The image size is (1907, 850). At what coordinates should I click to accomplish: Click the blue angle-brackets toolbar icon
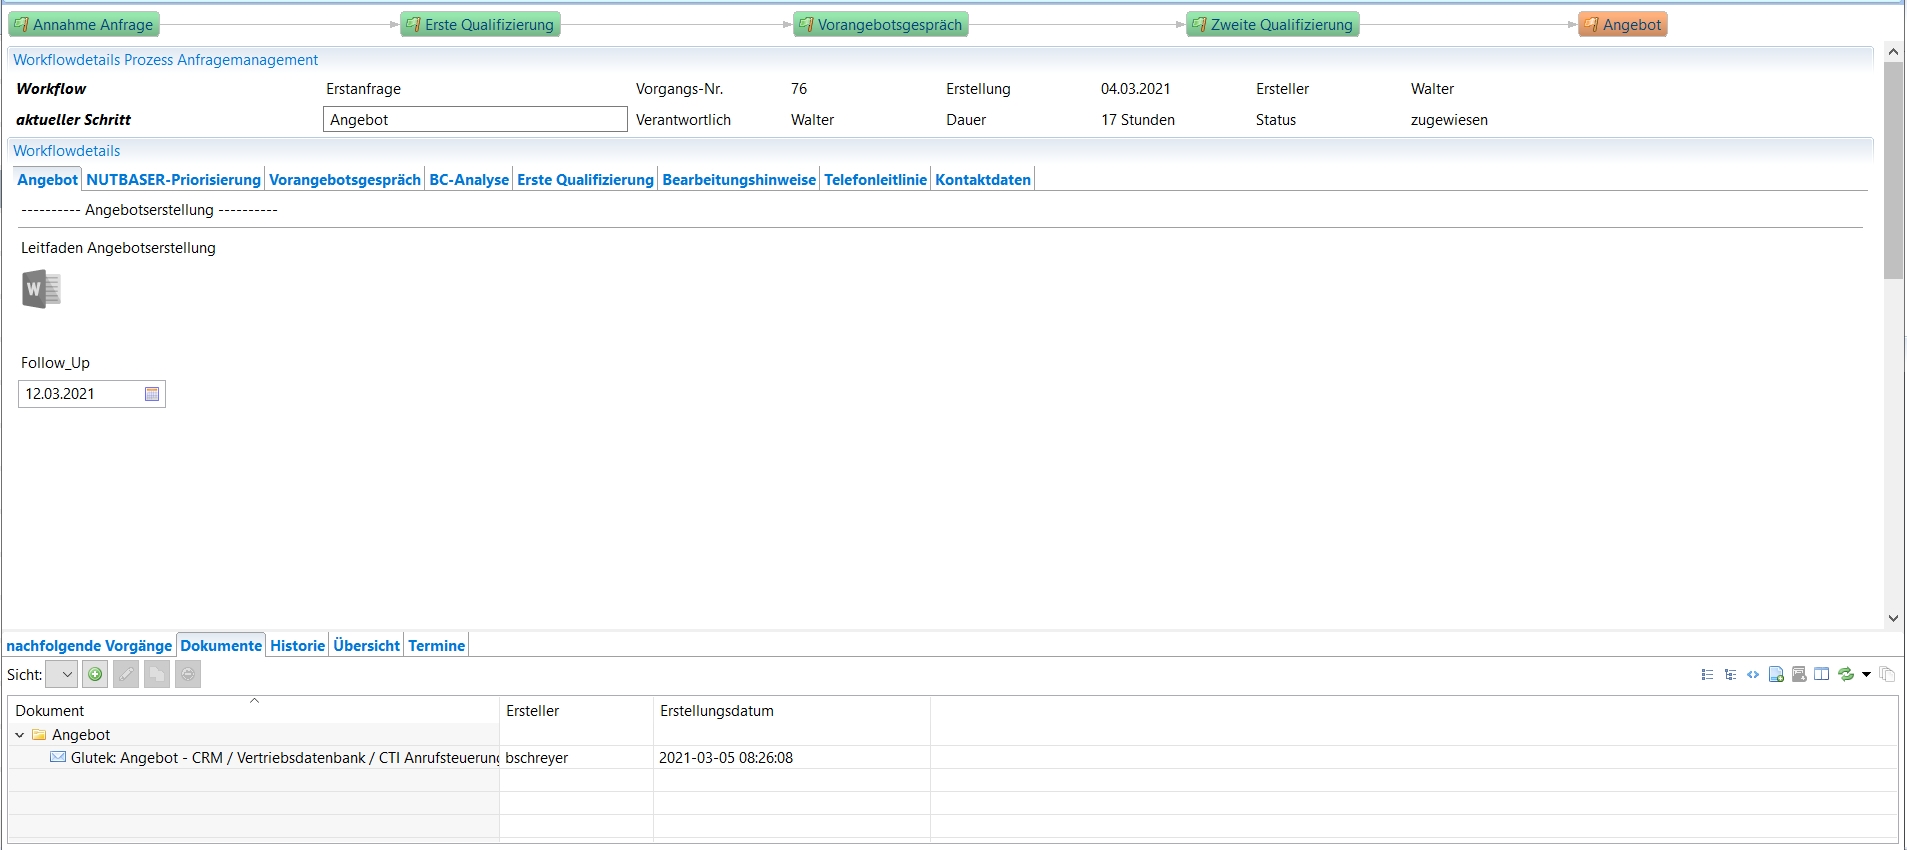click(x=1753, y=675)
